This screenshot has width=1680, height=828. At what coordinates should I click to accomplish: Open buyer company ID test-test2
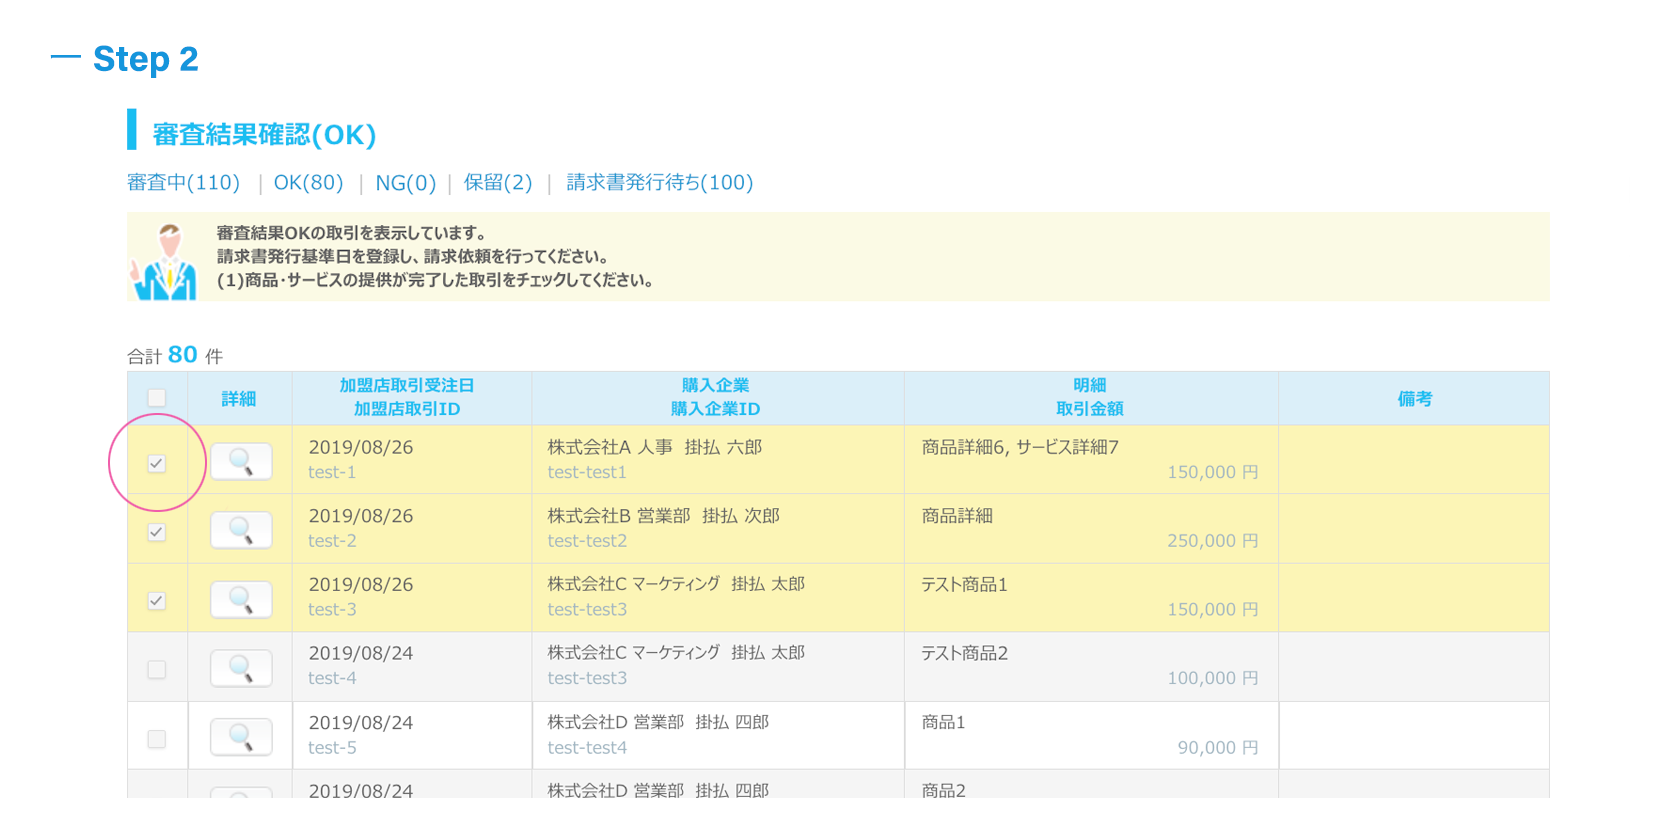(587, 541)
